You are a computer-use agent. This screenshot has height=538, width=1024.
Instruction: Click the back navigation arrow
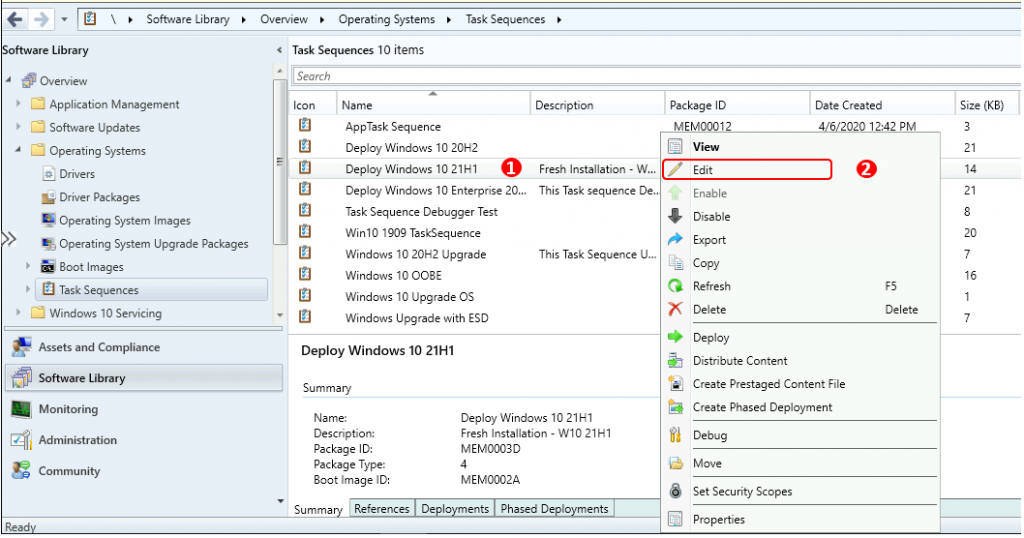point(15,20)
